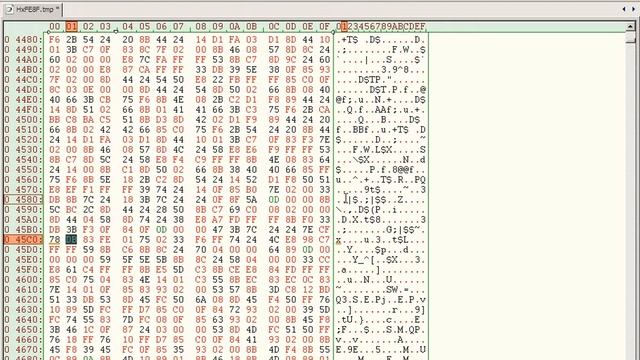
Task: Click ASCII text 'u..^.+..T$.R..PQ' in row 4560
Action: point(381,180)
